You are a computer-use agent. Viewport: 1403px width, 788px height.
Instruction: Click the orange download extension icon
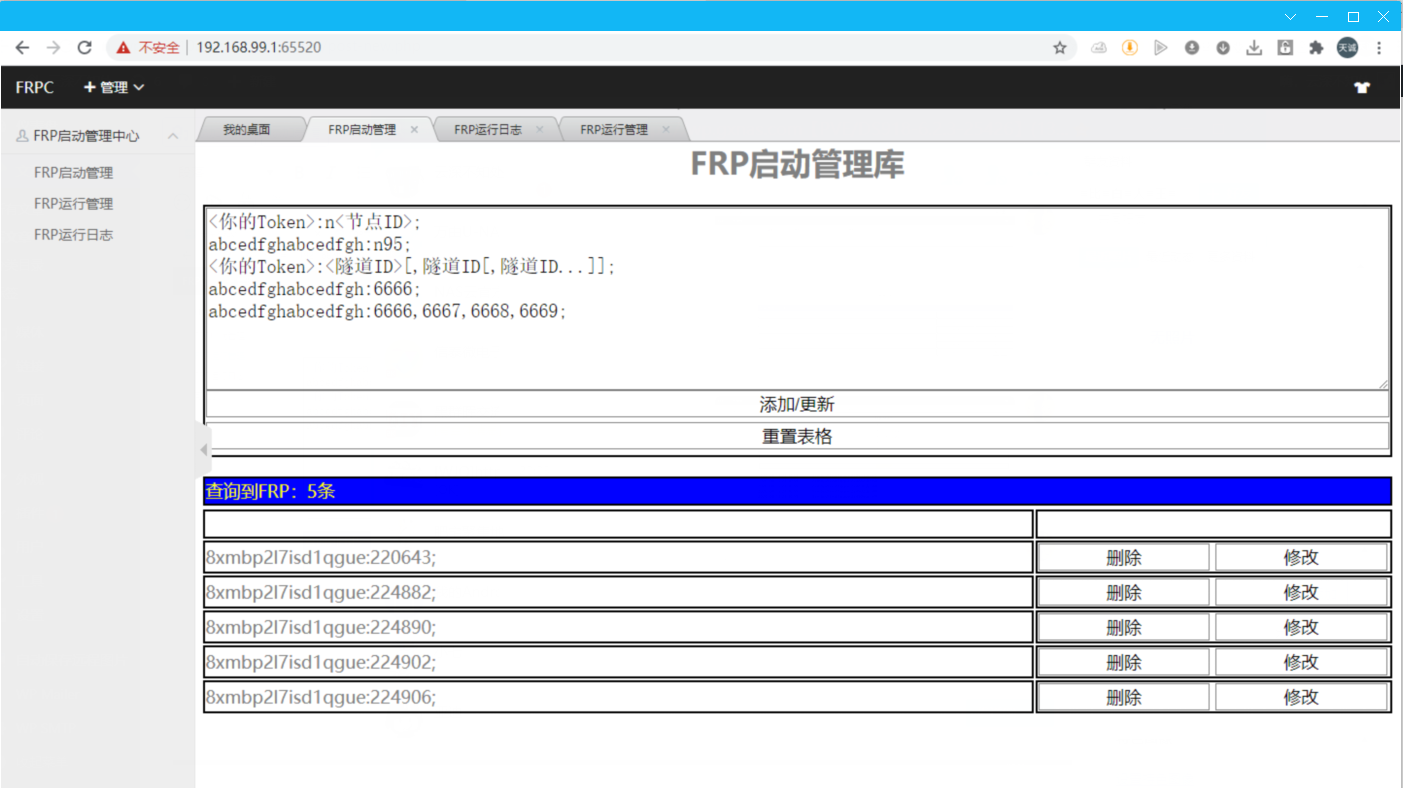1129,48
